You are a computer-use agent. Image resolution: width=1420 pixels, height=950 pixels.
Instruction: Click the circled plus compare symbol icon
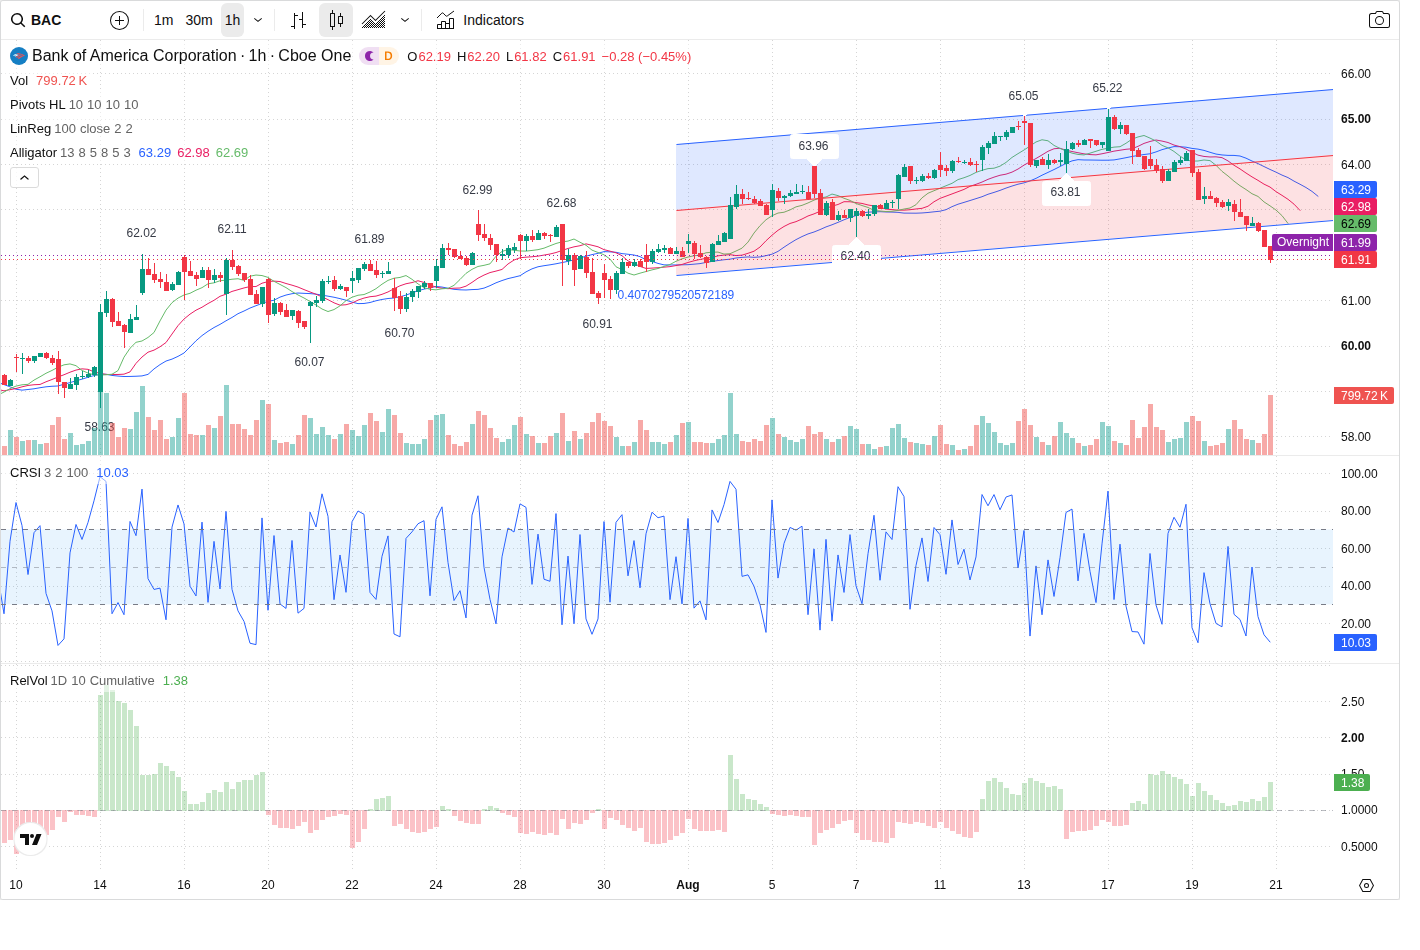119,20
